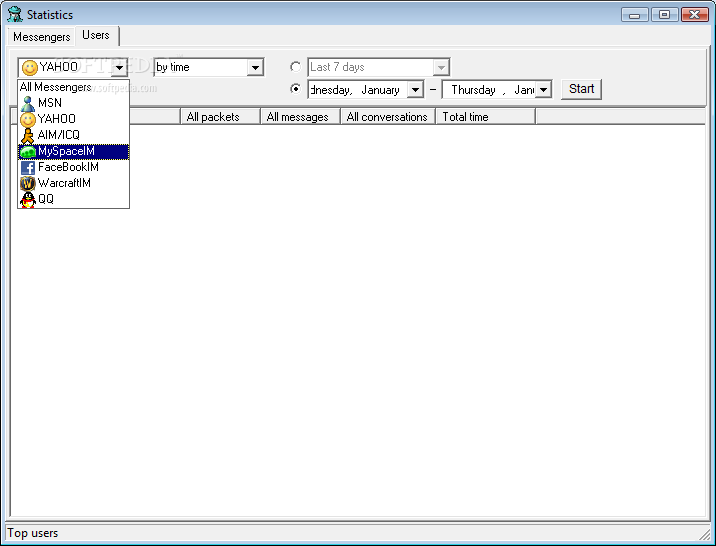Click the MySpaceIM green icon
This screenshot has width=716, height=546.
click(27, 152)
